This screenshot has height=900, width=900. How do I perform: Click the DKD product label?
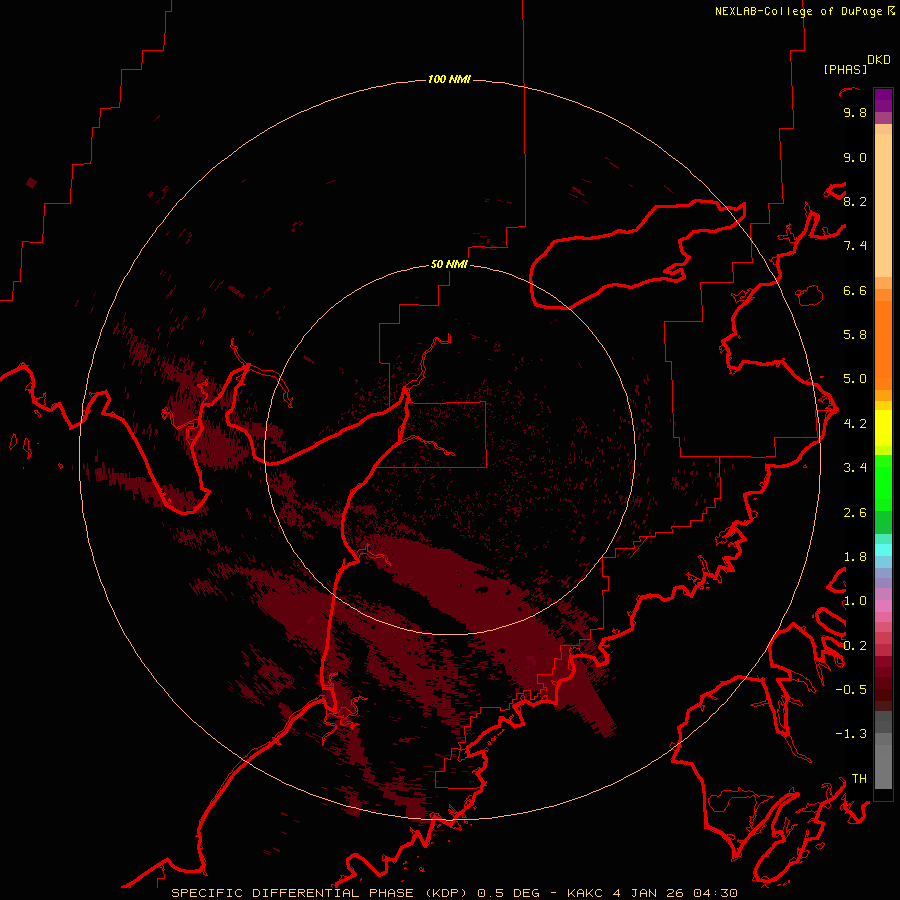click(x=878, y=60)
